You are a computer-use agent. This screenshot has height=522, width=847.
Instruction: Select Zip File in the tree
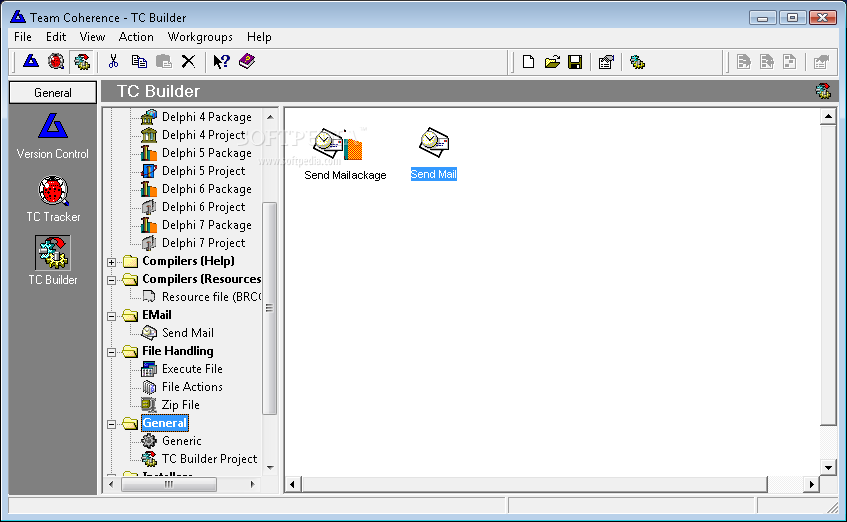pyautogui.click(x=180, y=405)
